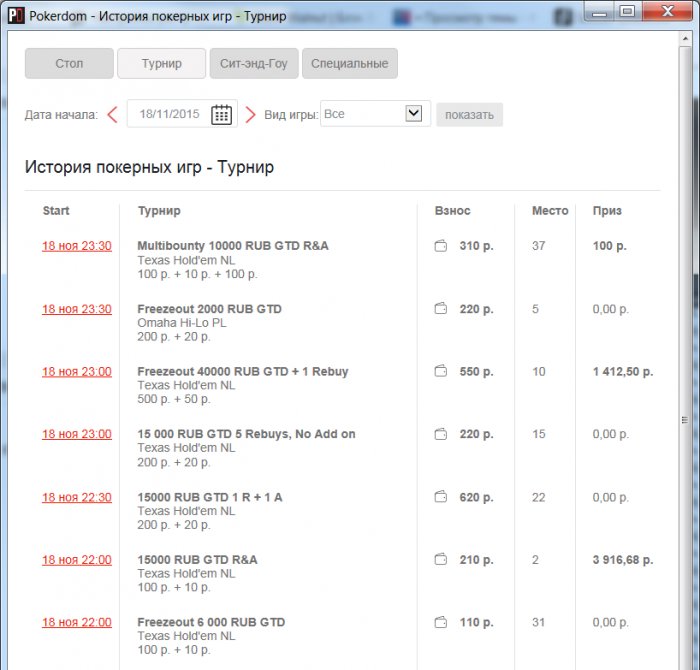700x670 pixels.
Task: Click wallet icon in 15 000 RUB GTD 5 Rebuys row
Action: coord(441,434)
